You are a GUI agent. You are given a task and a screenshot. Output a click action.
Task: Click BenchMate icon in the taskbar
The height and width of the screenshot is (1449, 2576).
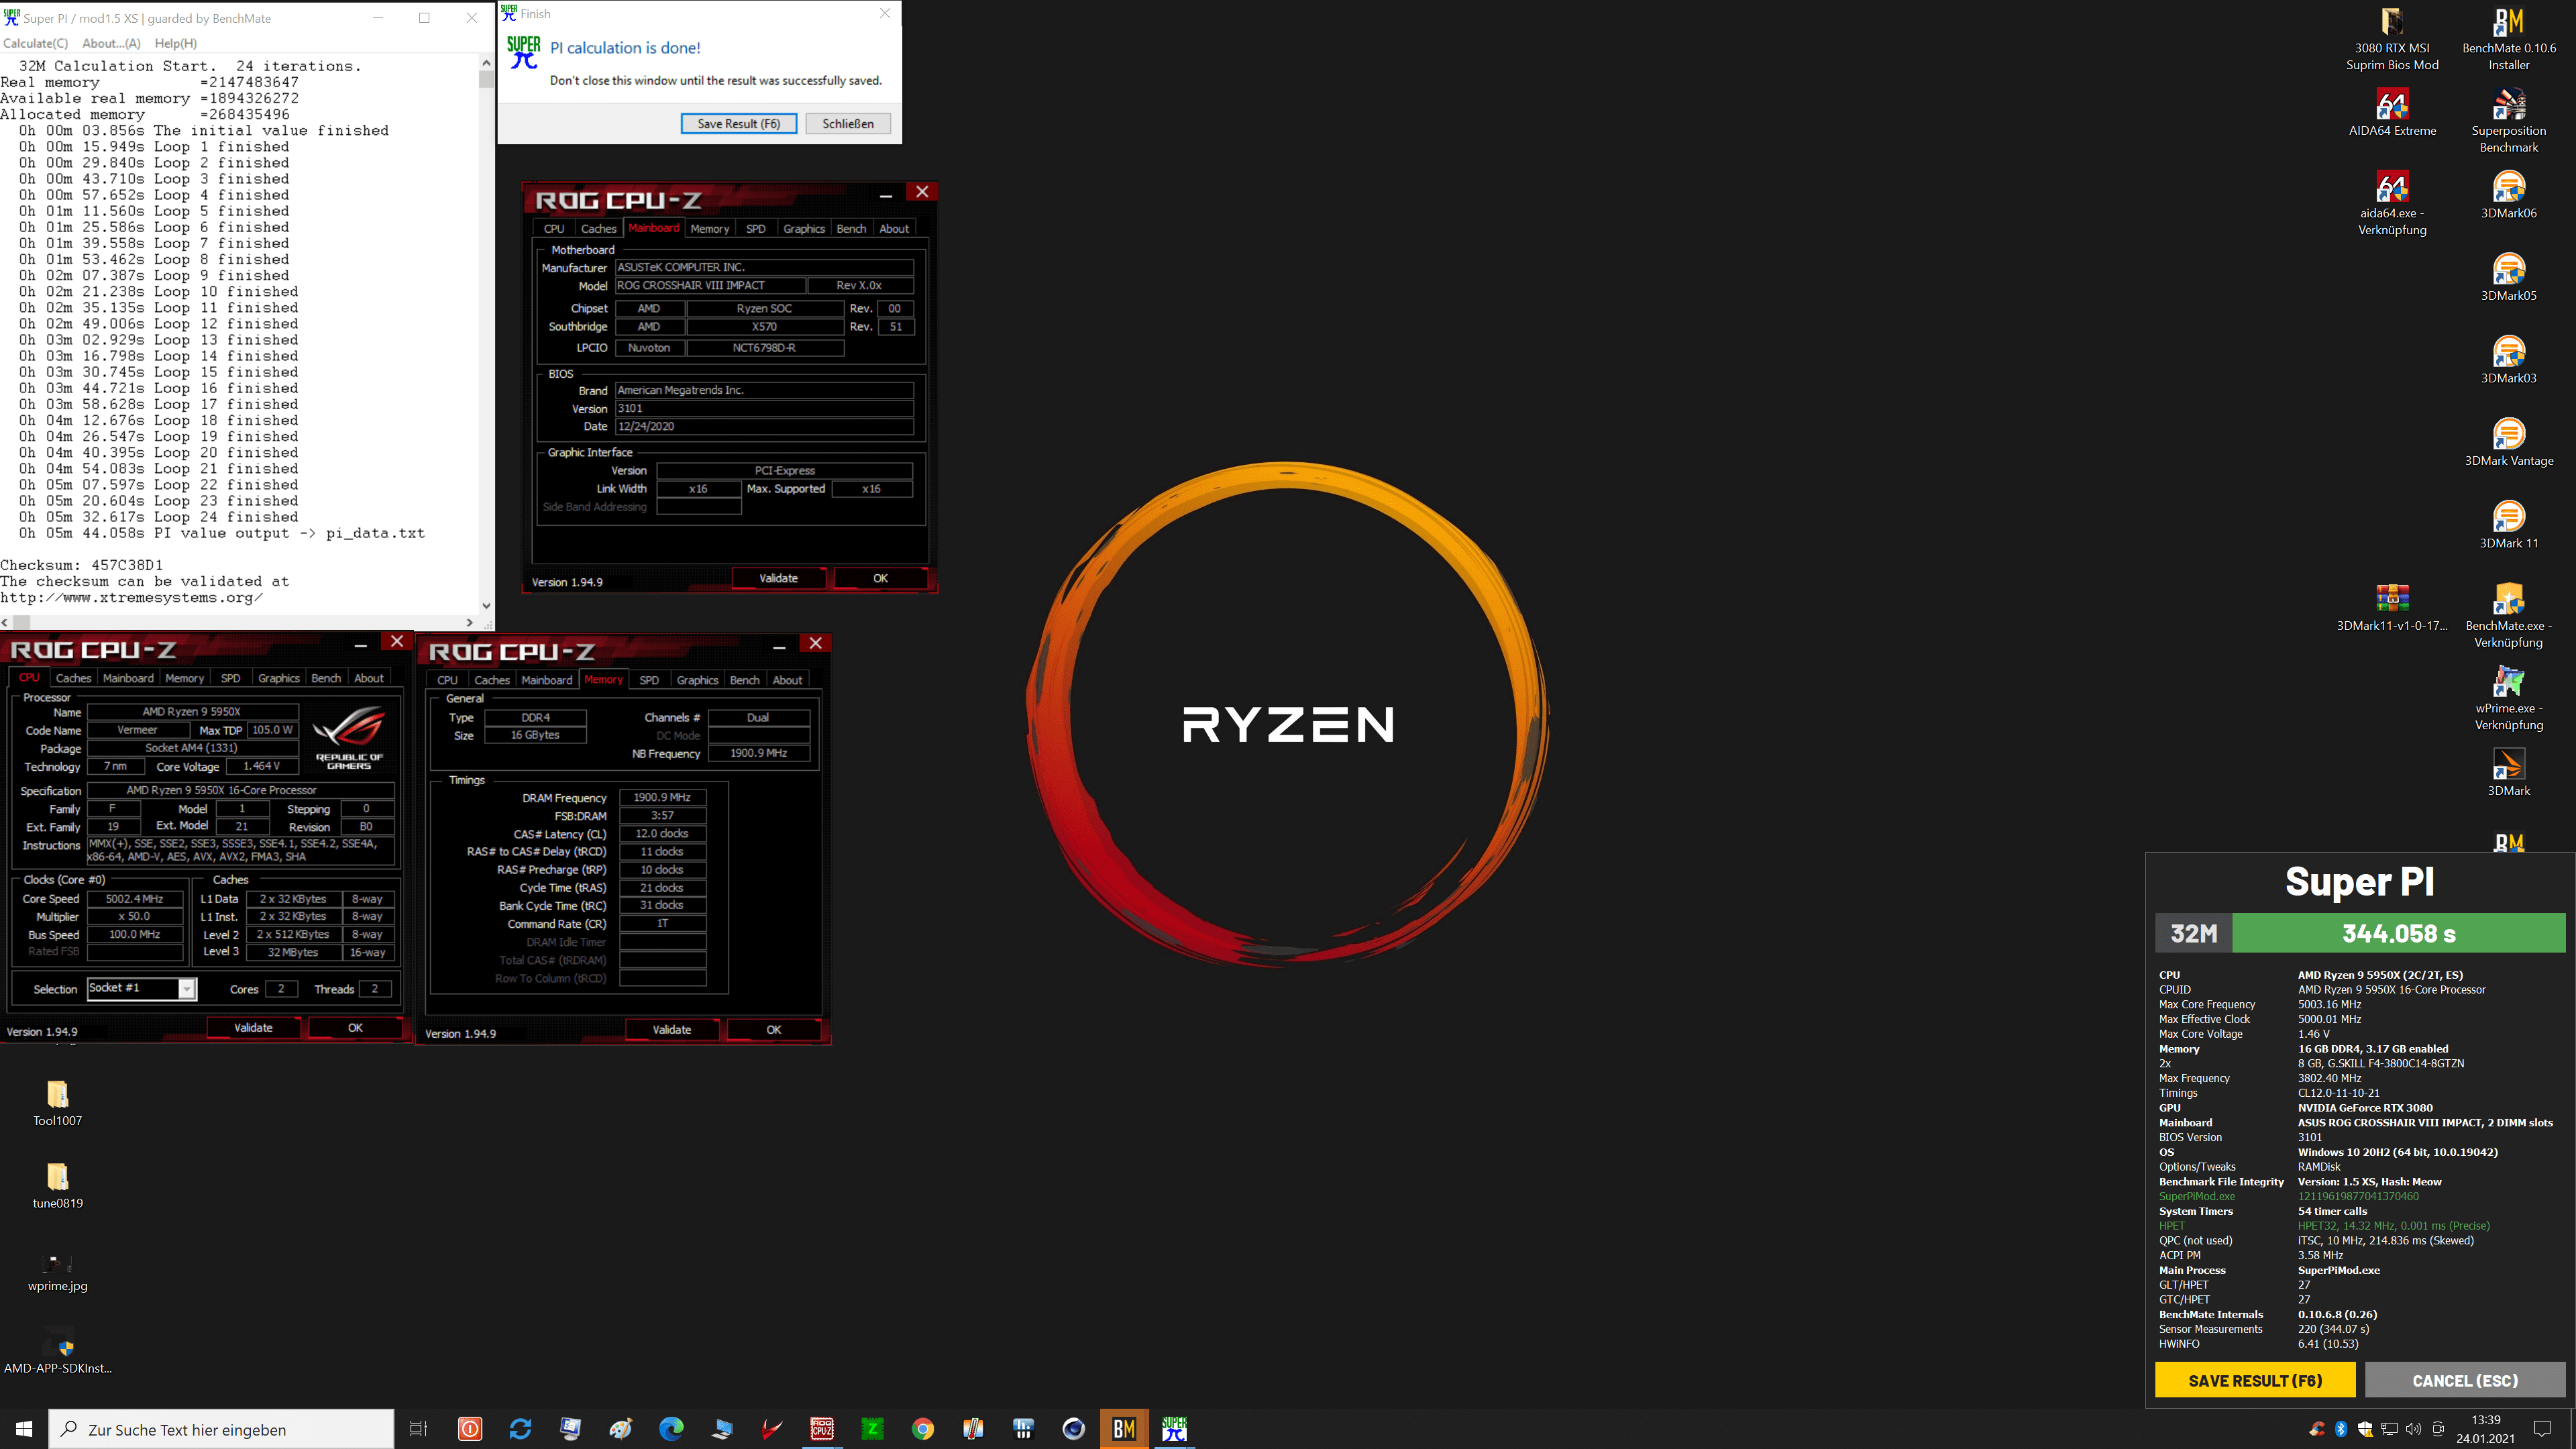tap(1124, 1429)
